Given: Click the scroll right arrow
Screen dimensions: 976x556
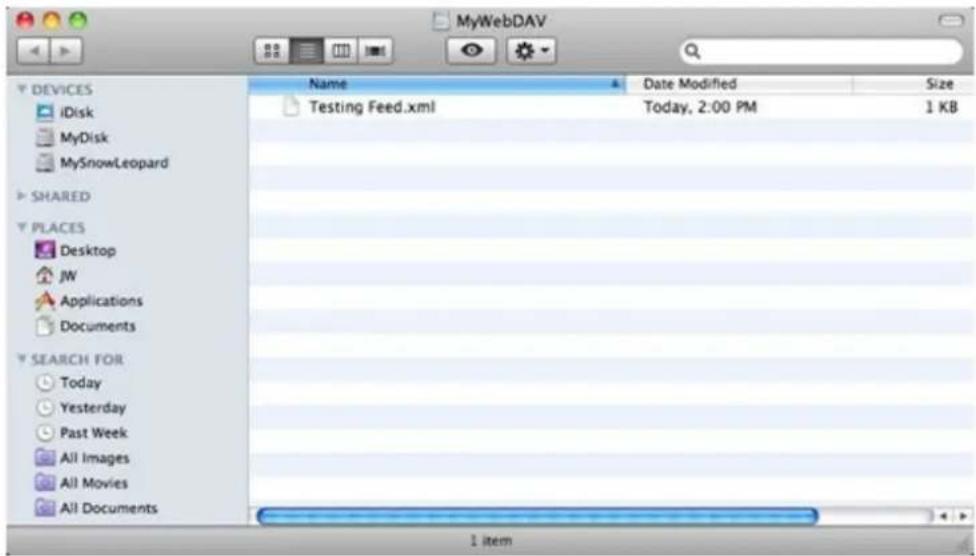Looking at the screenshot, I should (962, 516).
